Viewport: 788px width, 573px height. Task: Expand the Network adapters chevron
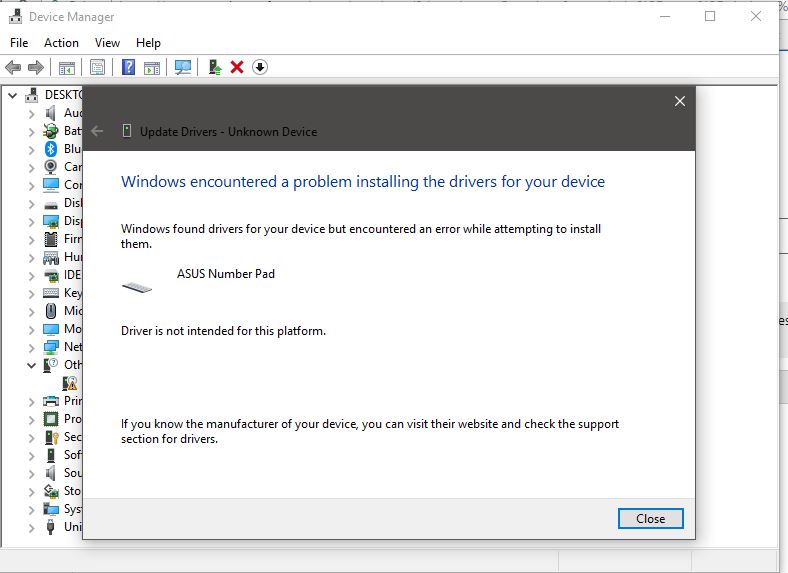[x=32, y=348]
